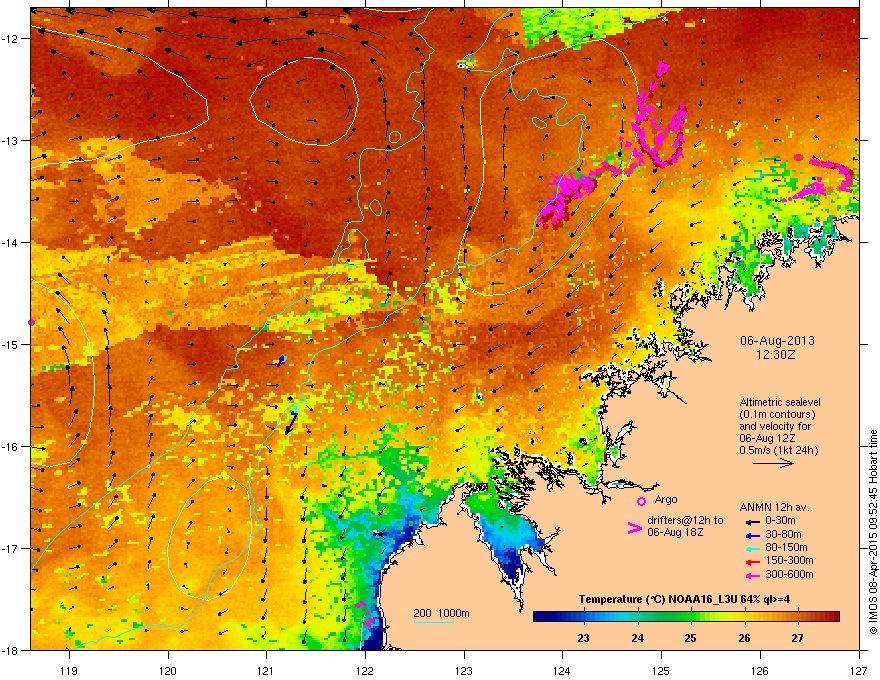
Task: Click longitude axis label 119
Action: (68, 670)
